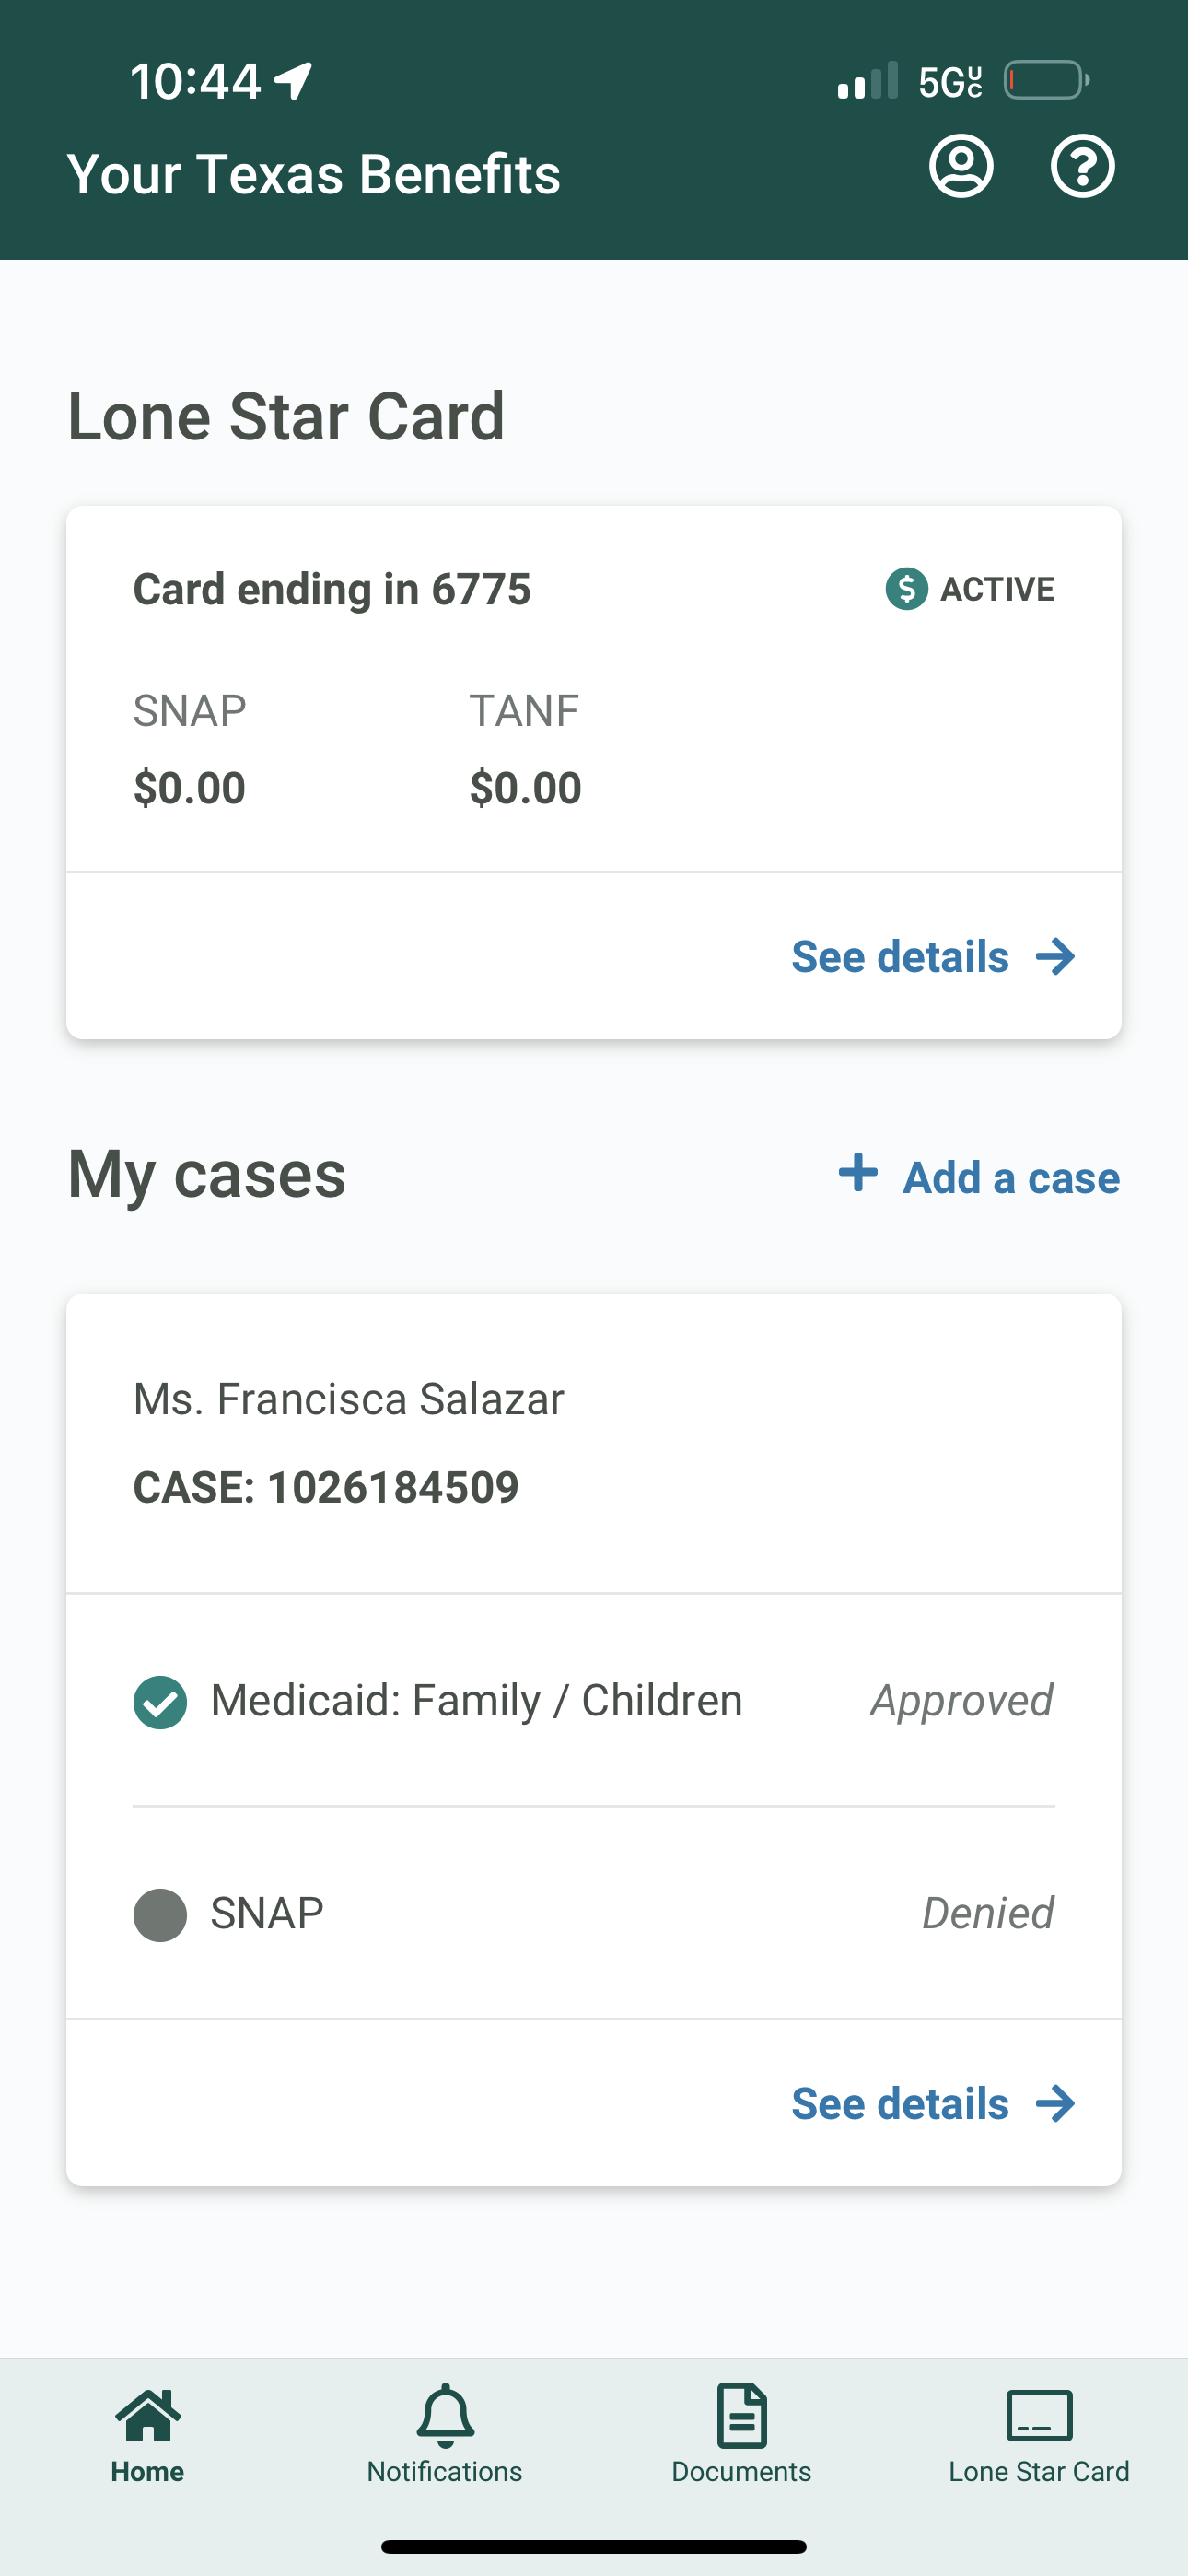Switch to the Notifications tab label
The width and height of the screenshot is (1188, 2576).
click(x=444, y=2471)
